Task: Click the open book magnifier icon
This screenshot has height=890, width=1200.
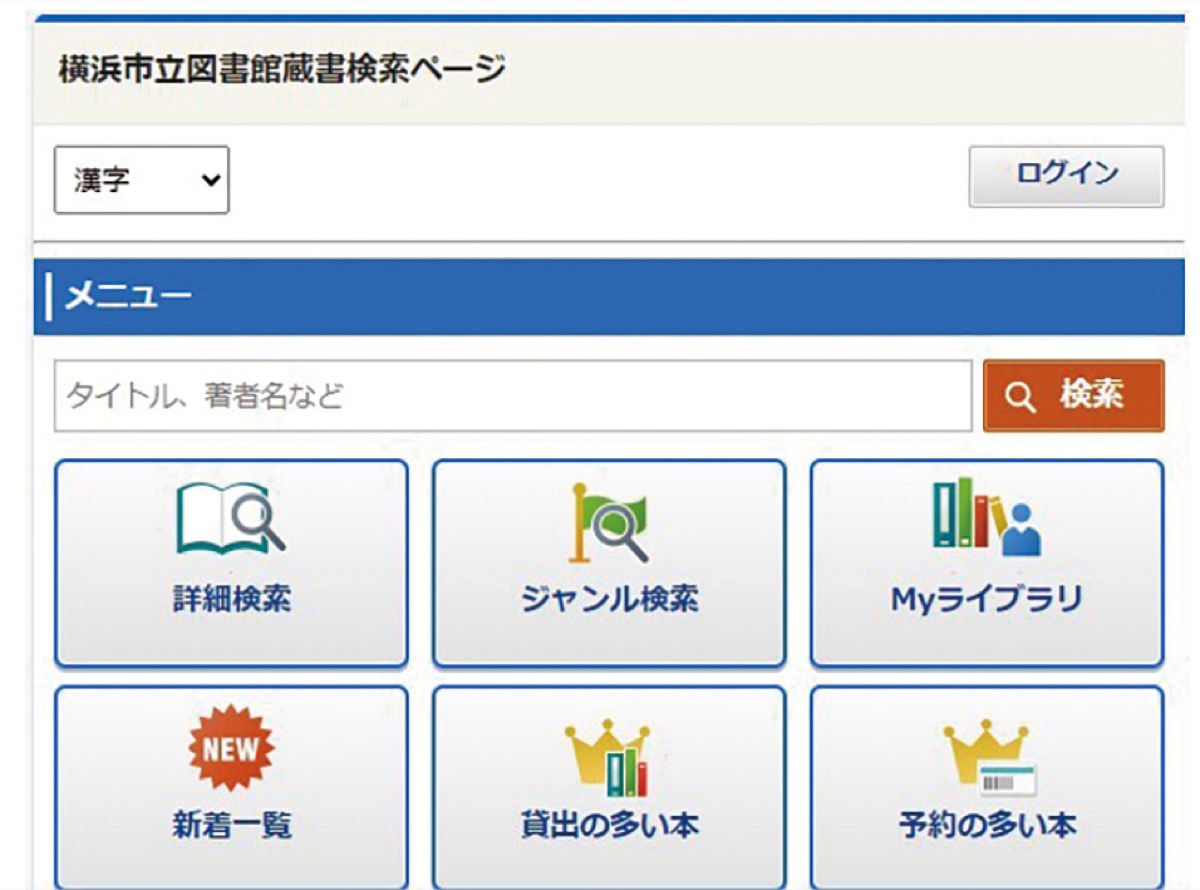Action: coord(231,518)
